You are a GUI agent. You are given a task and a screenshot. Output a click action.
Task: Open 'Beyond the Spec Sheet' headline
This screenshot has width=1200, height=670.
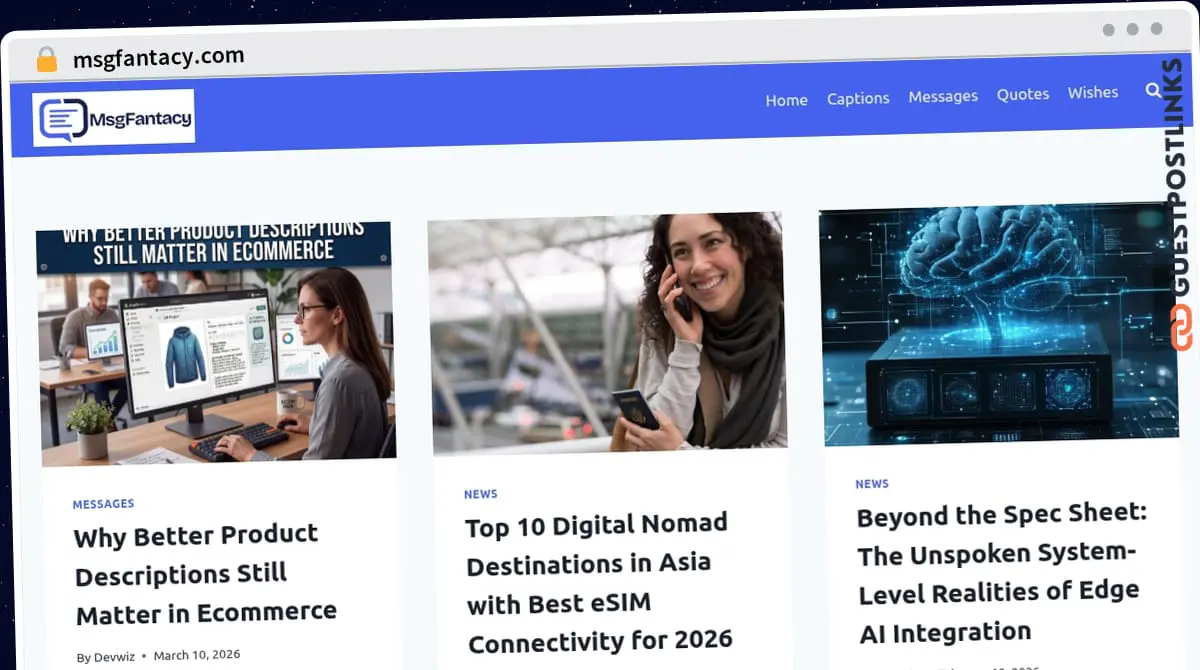click(1002, 574)
